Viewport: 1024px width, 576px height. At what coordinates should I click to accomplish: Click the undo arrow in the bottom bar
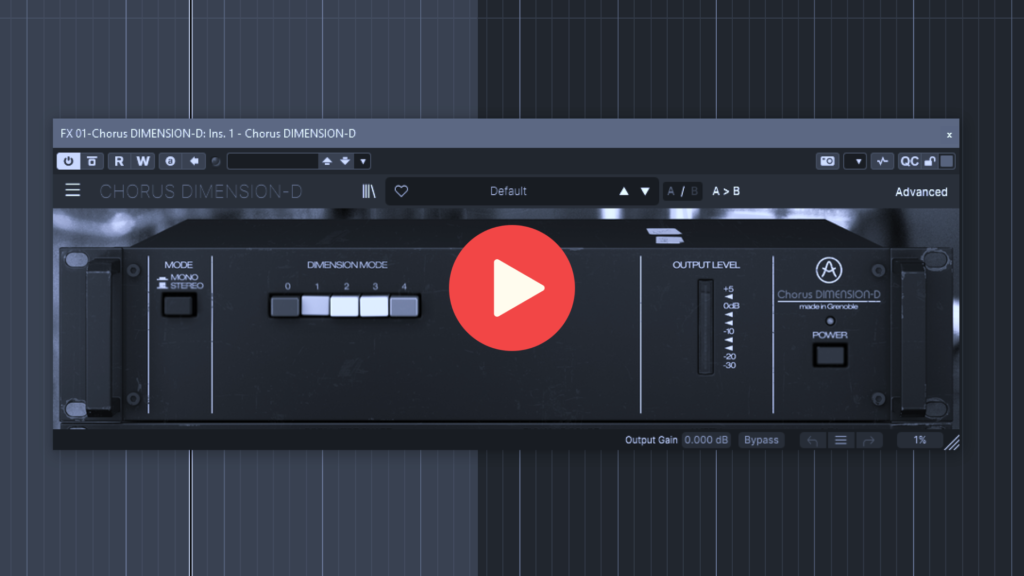813,440
